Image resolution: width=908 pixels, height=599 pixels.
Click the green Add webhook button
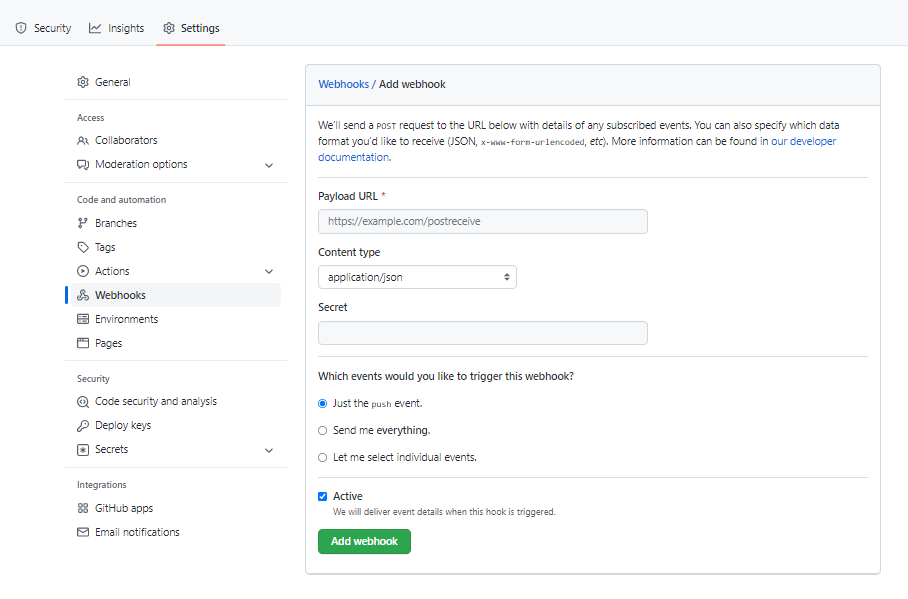pyautogui.click(x=364, y=541)
